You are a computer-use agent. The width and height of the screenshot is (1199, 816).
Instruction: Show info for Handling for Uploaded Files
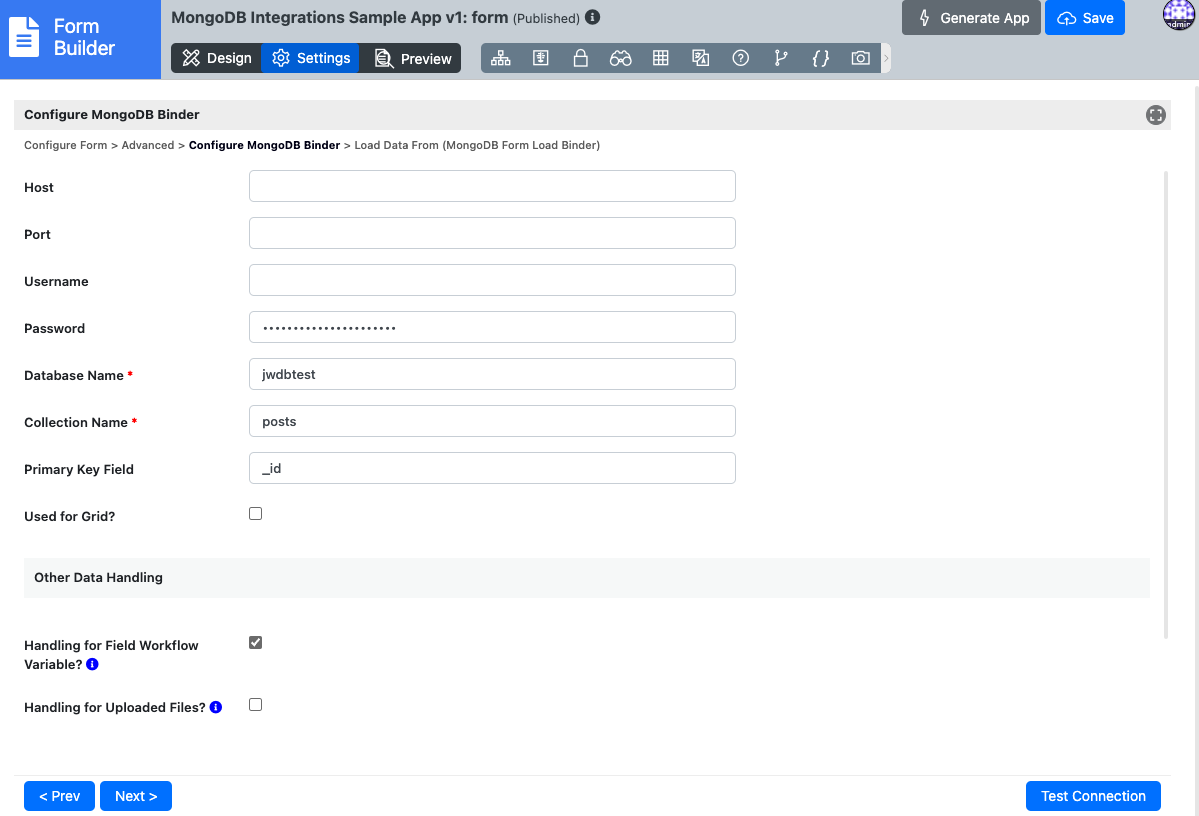[216, 707]
